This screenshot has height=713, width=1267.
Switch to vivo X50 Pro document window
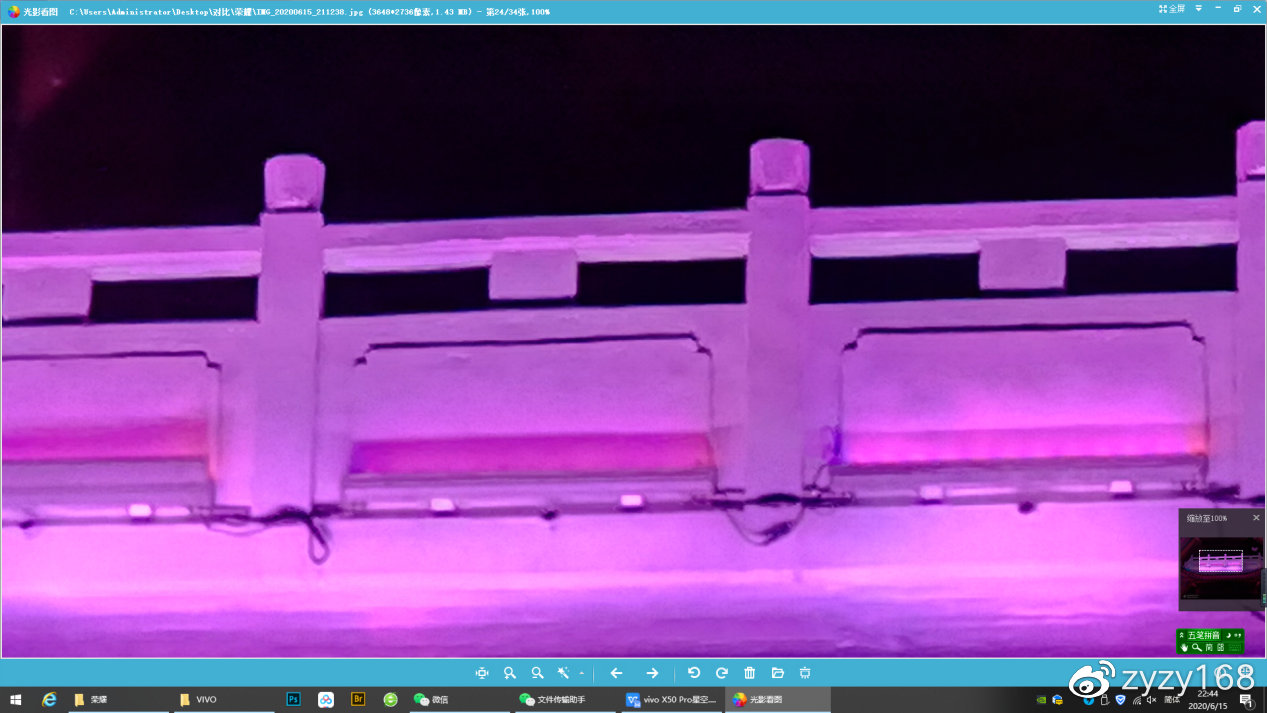click(x=672, y=699)
